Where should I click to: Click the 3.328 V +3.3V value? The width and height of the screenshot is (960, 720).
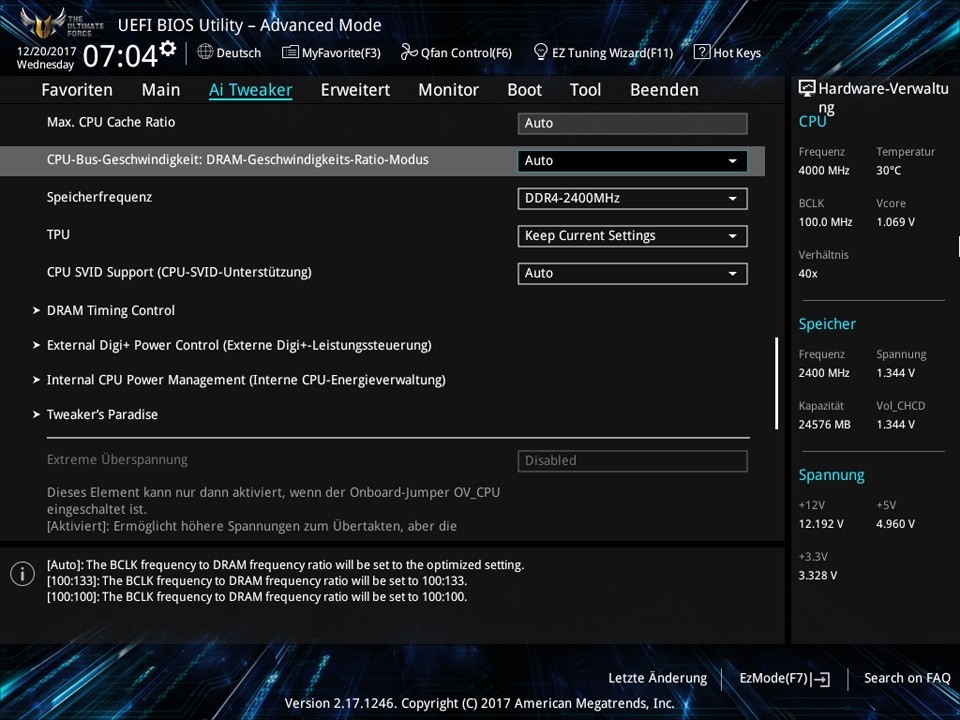pyautogui.click(x=817, y=576)
